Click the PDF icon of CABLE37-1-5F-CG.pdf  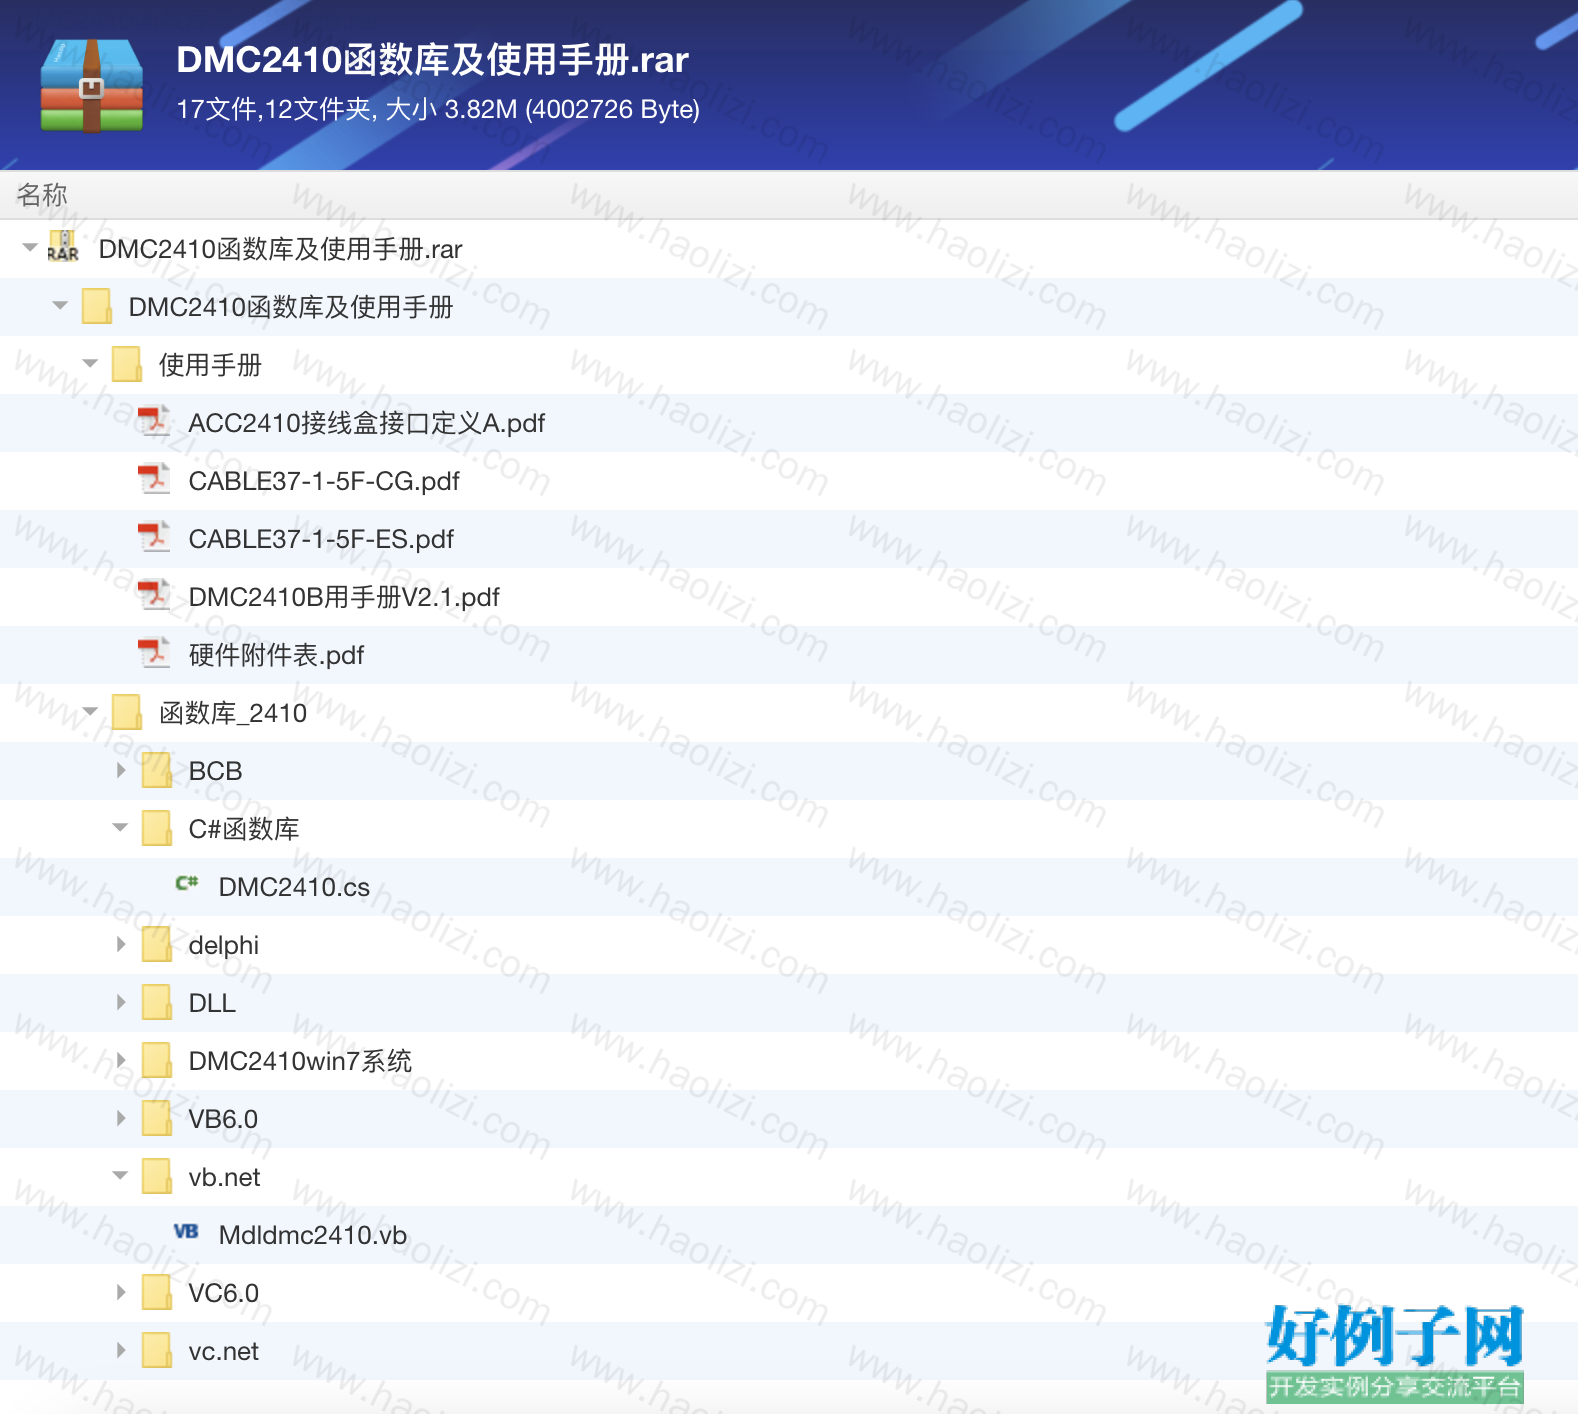(154, 479)
